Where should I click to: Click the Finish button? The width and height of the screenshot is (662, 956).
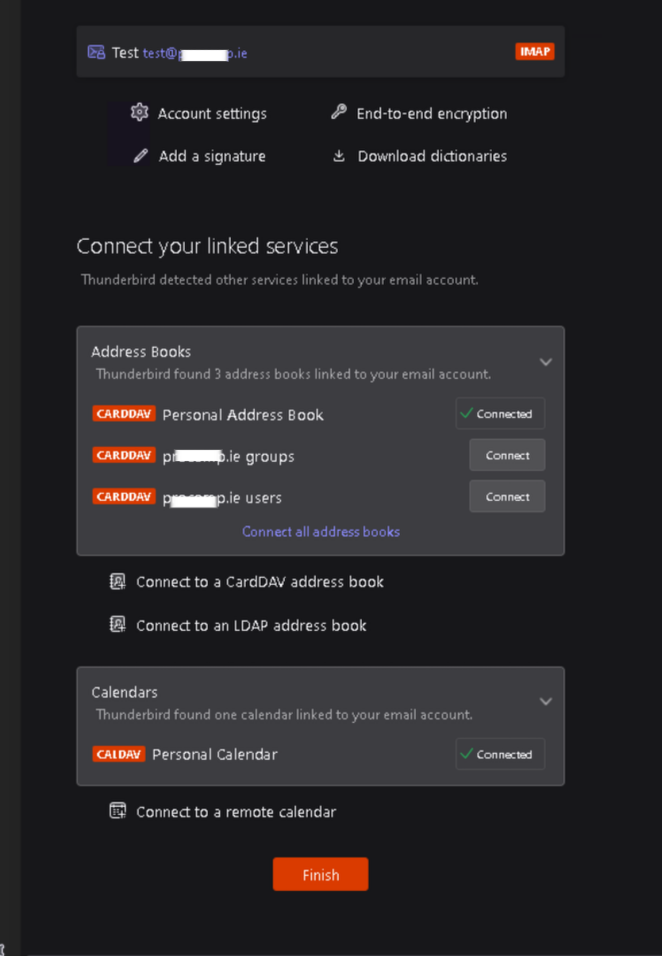click(x=321, y=874)
